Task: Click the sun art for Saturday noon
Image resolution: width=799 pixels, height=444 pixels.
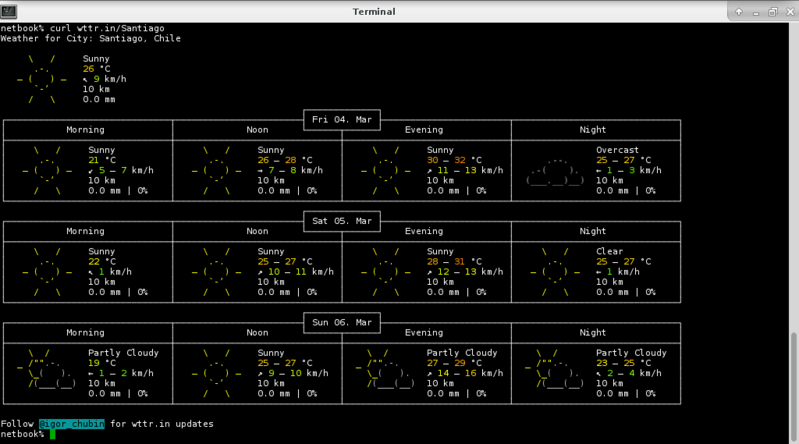Action: (216, 272)
